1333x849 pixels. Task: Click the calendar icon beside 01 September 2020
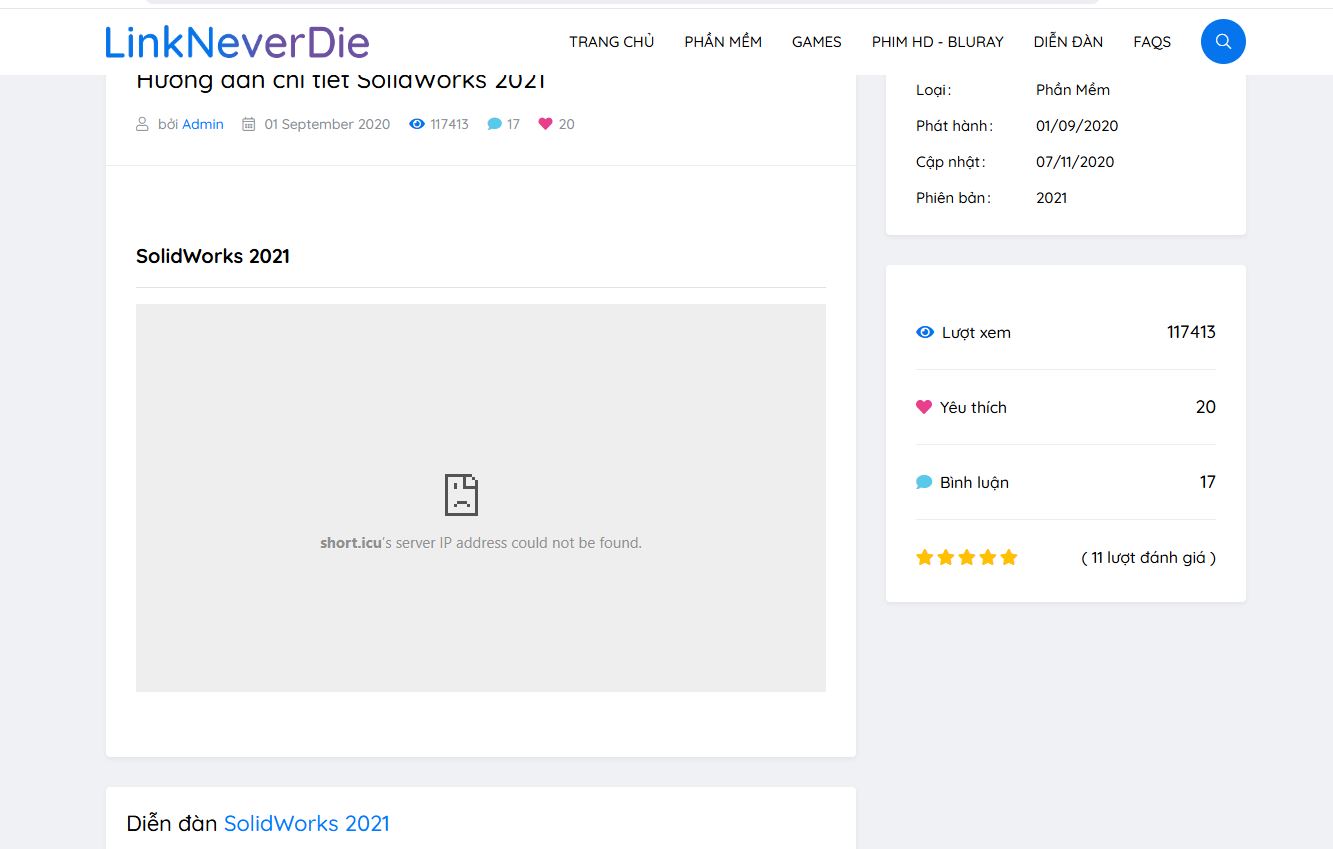click(x=249, y=124)
